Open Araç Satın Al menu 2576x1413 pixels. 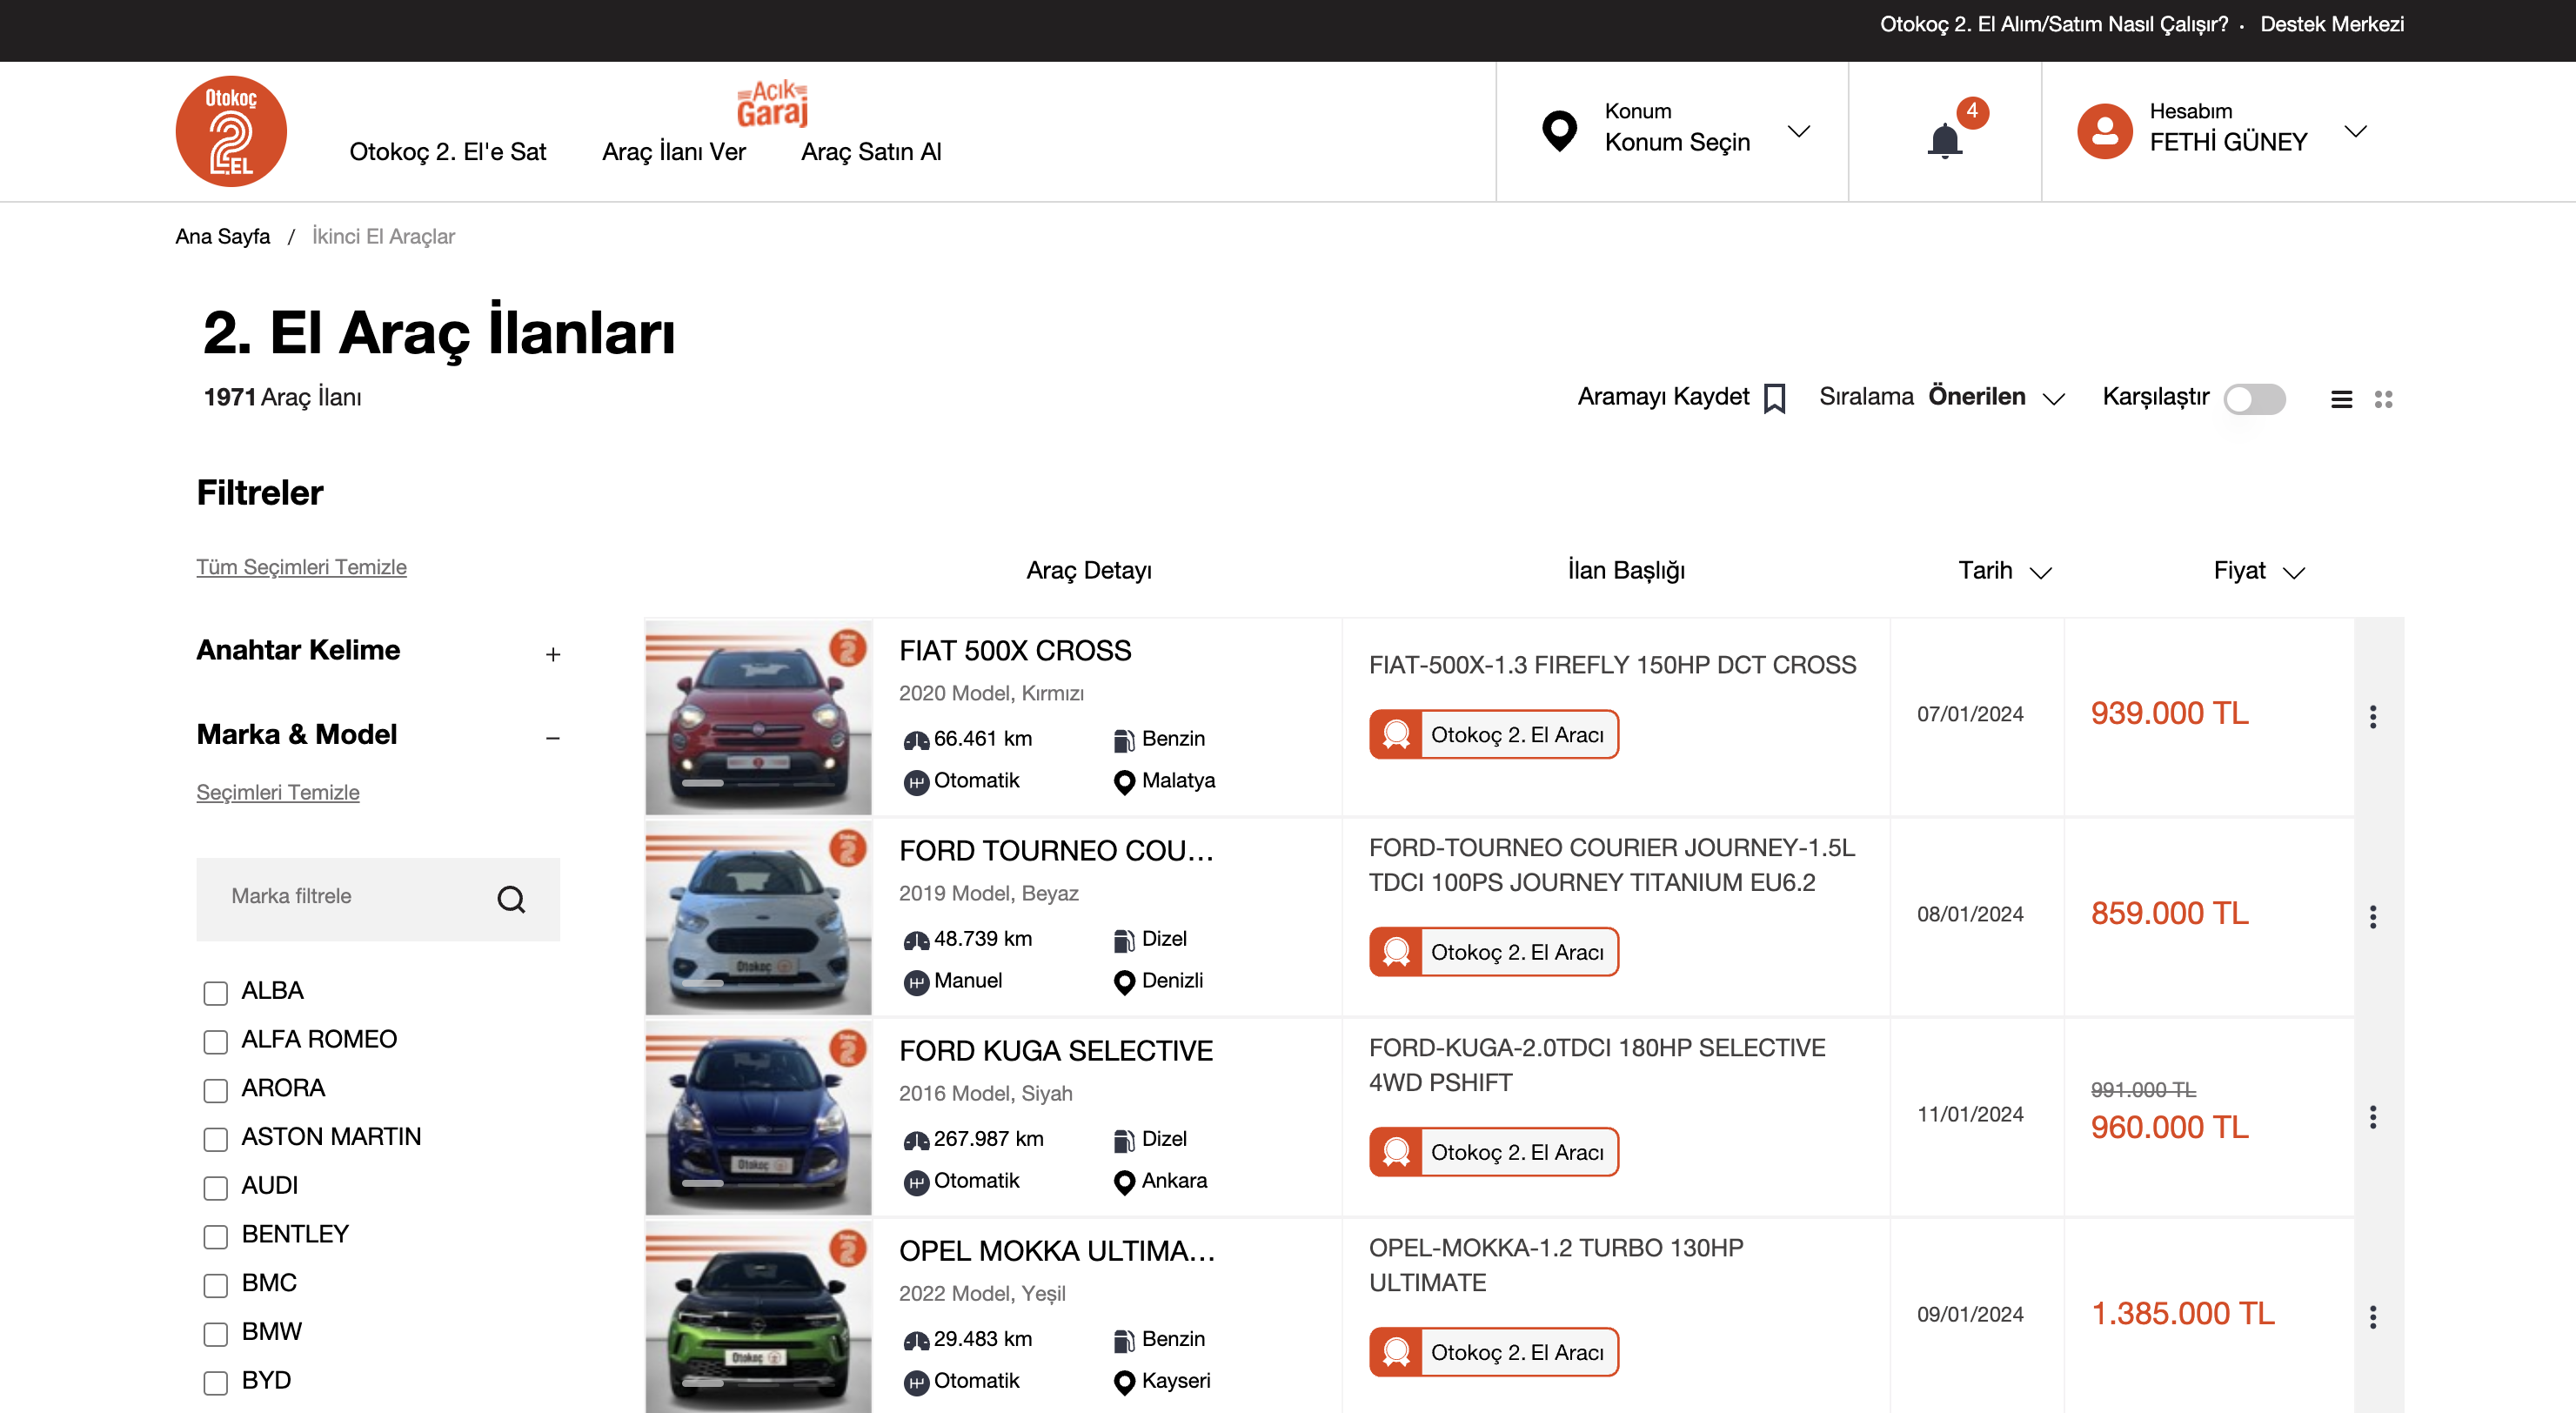coord(871,151)
